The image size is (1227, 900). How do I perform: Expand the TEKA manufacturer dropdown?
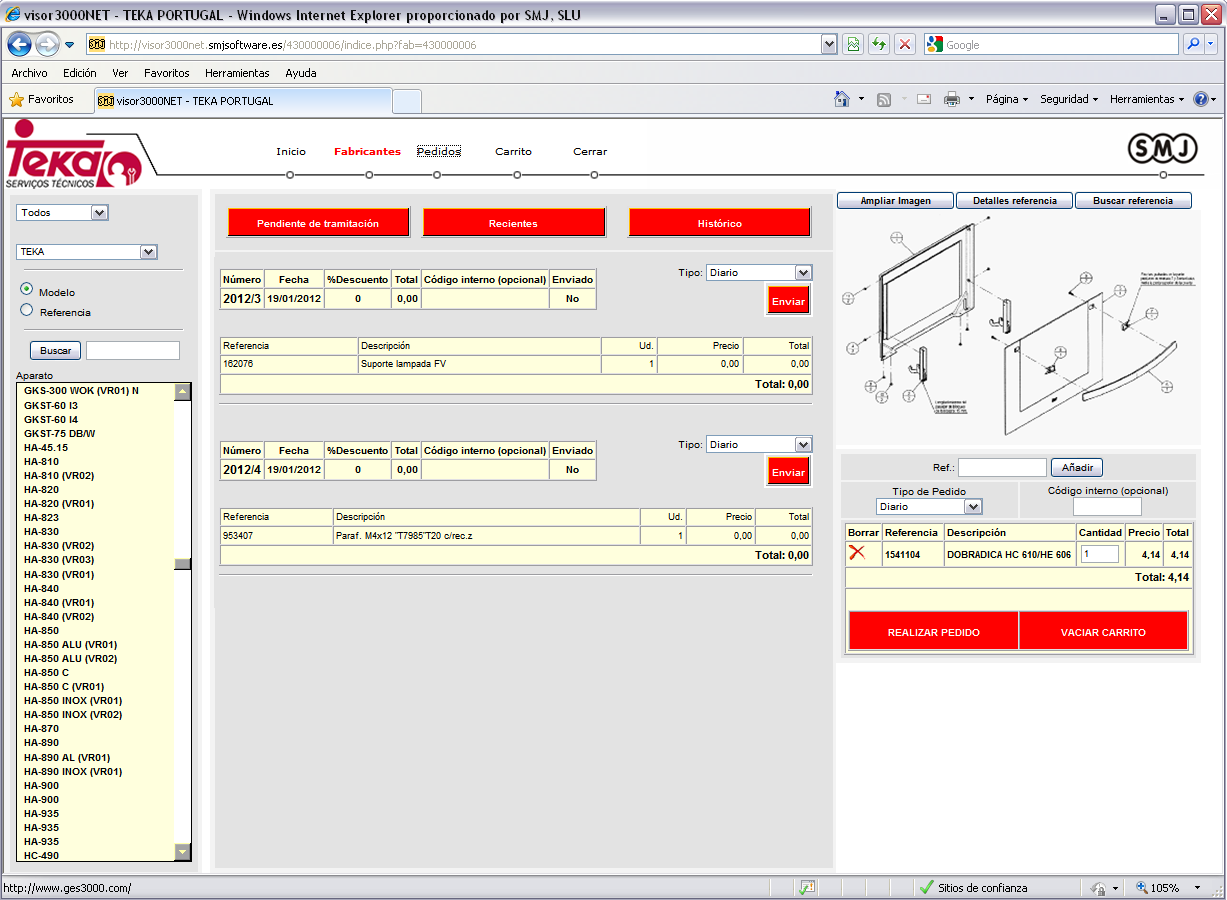(x=87, y=252)
